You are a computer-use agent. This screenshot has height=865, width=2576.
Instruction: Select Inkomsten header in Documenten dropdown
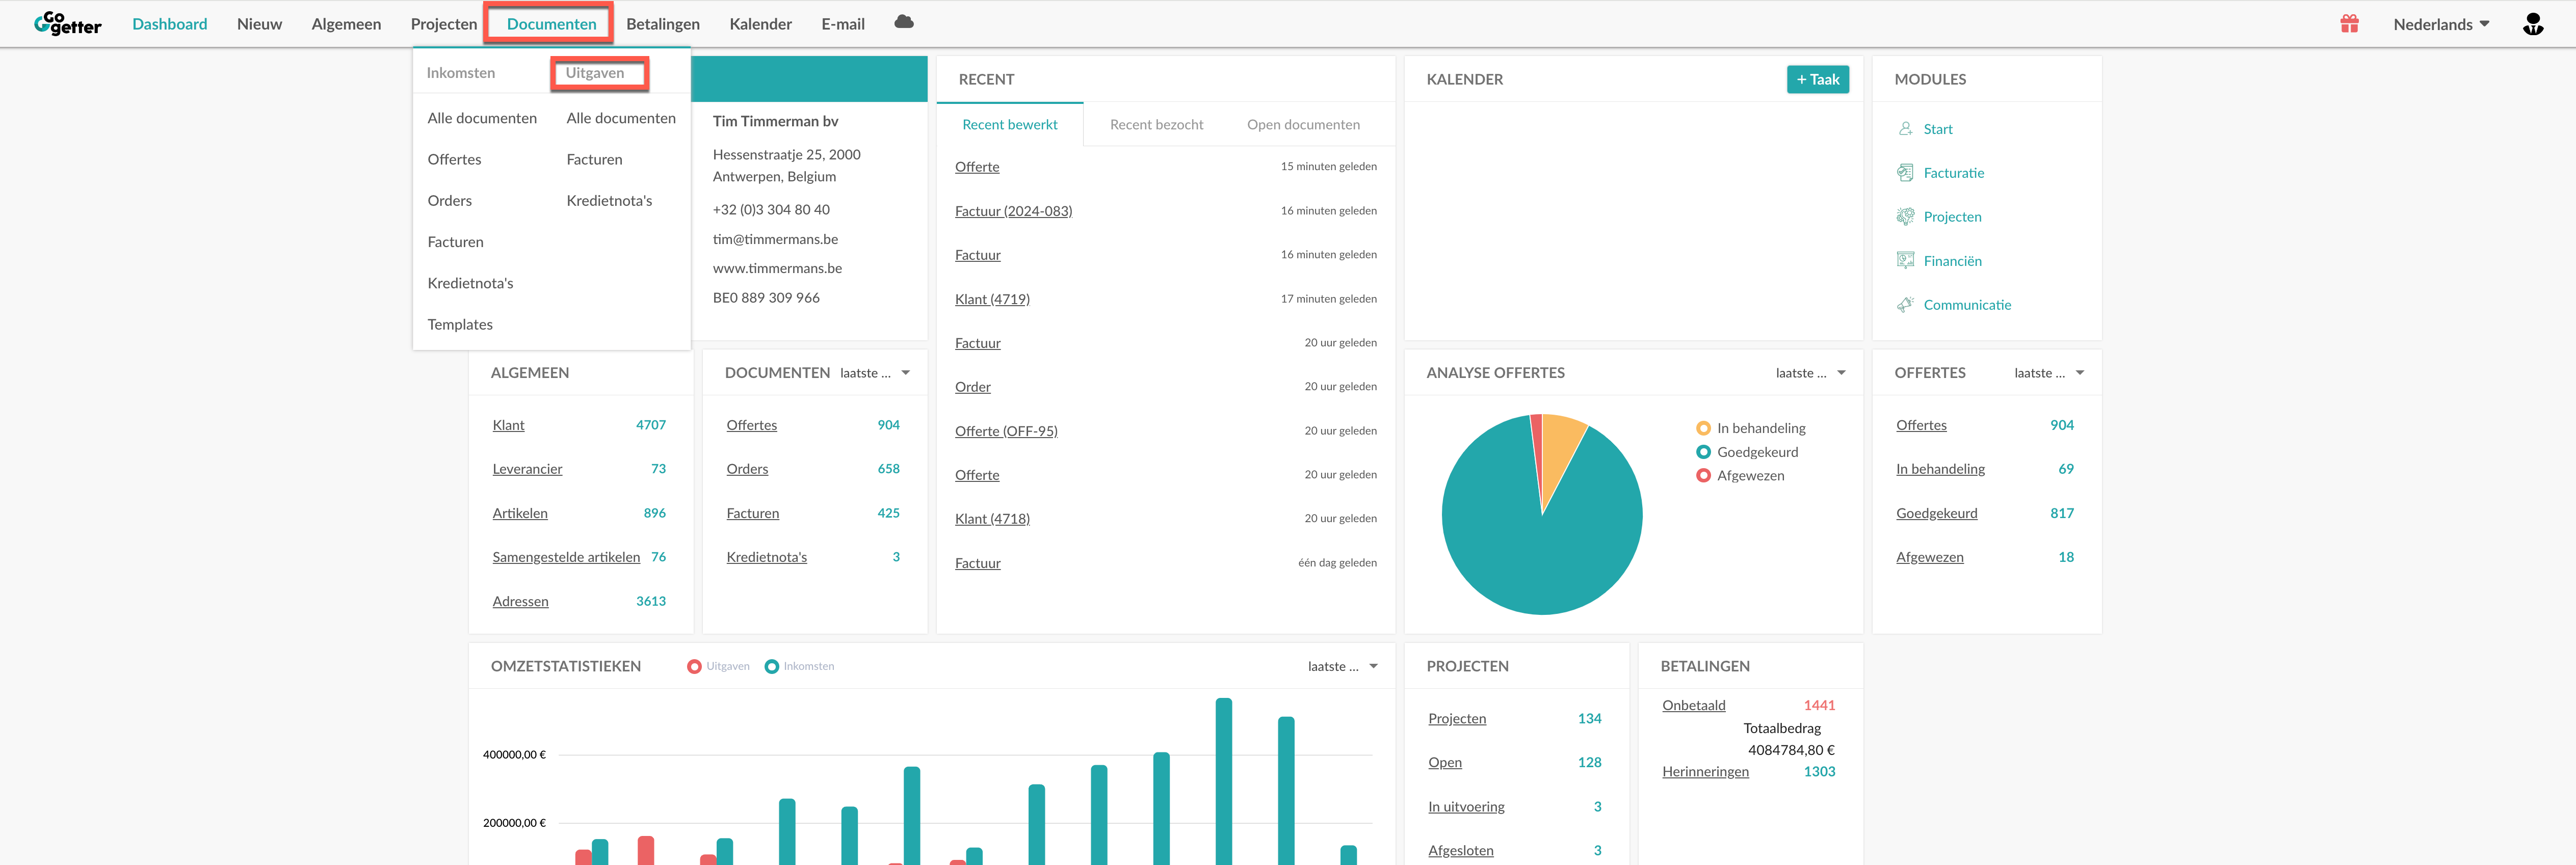[460, 73]
